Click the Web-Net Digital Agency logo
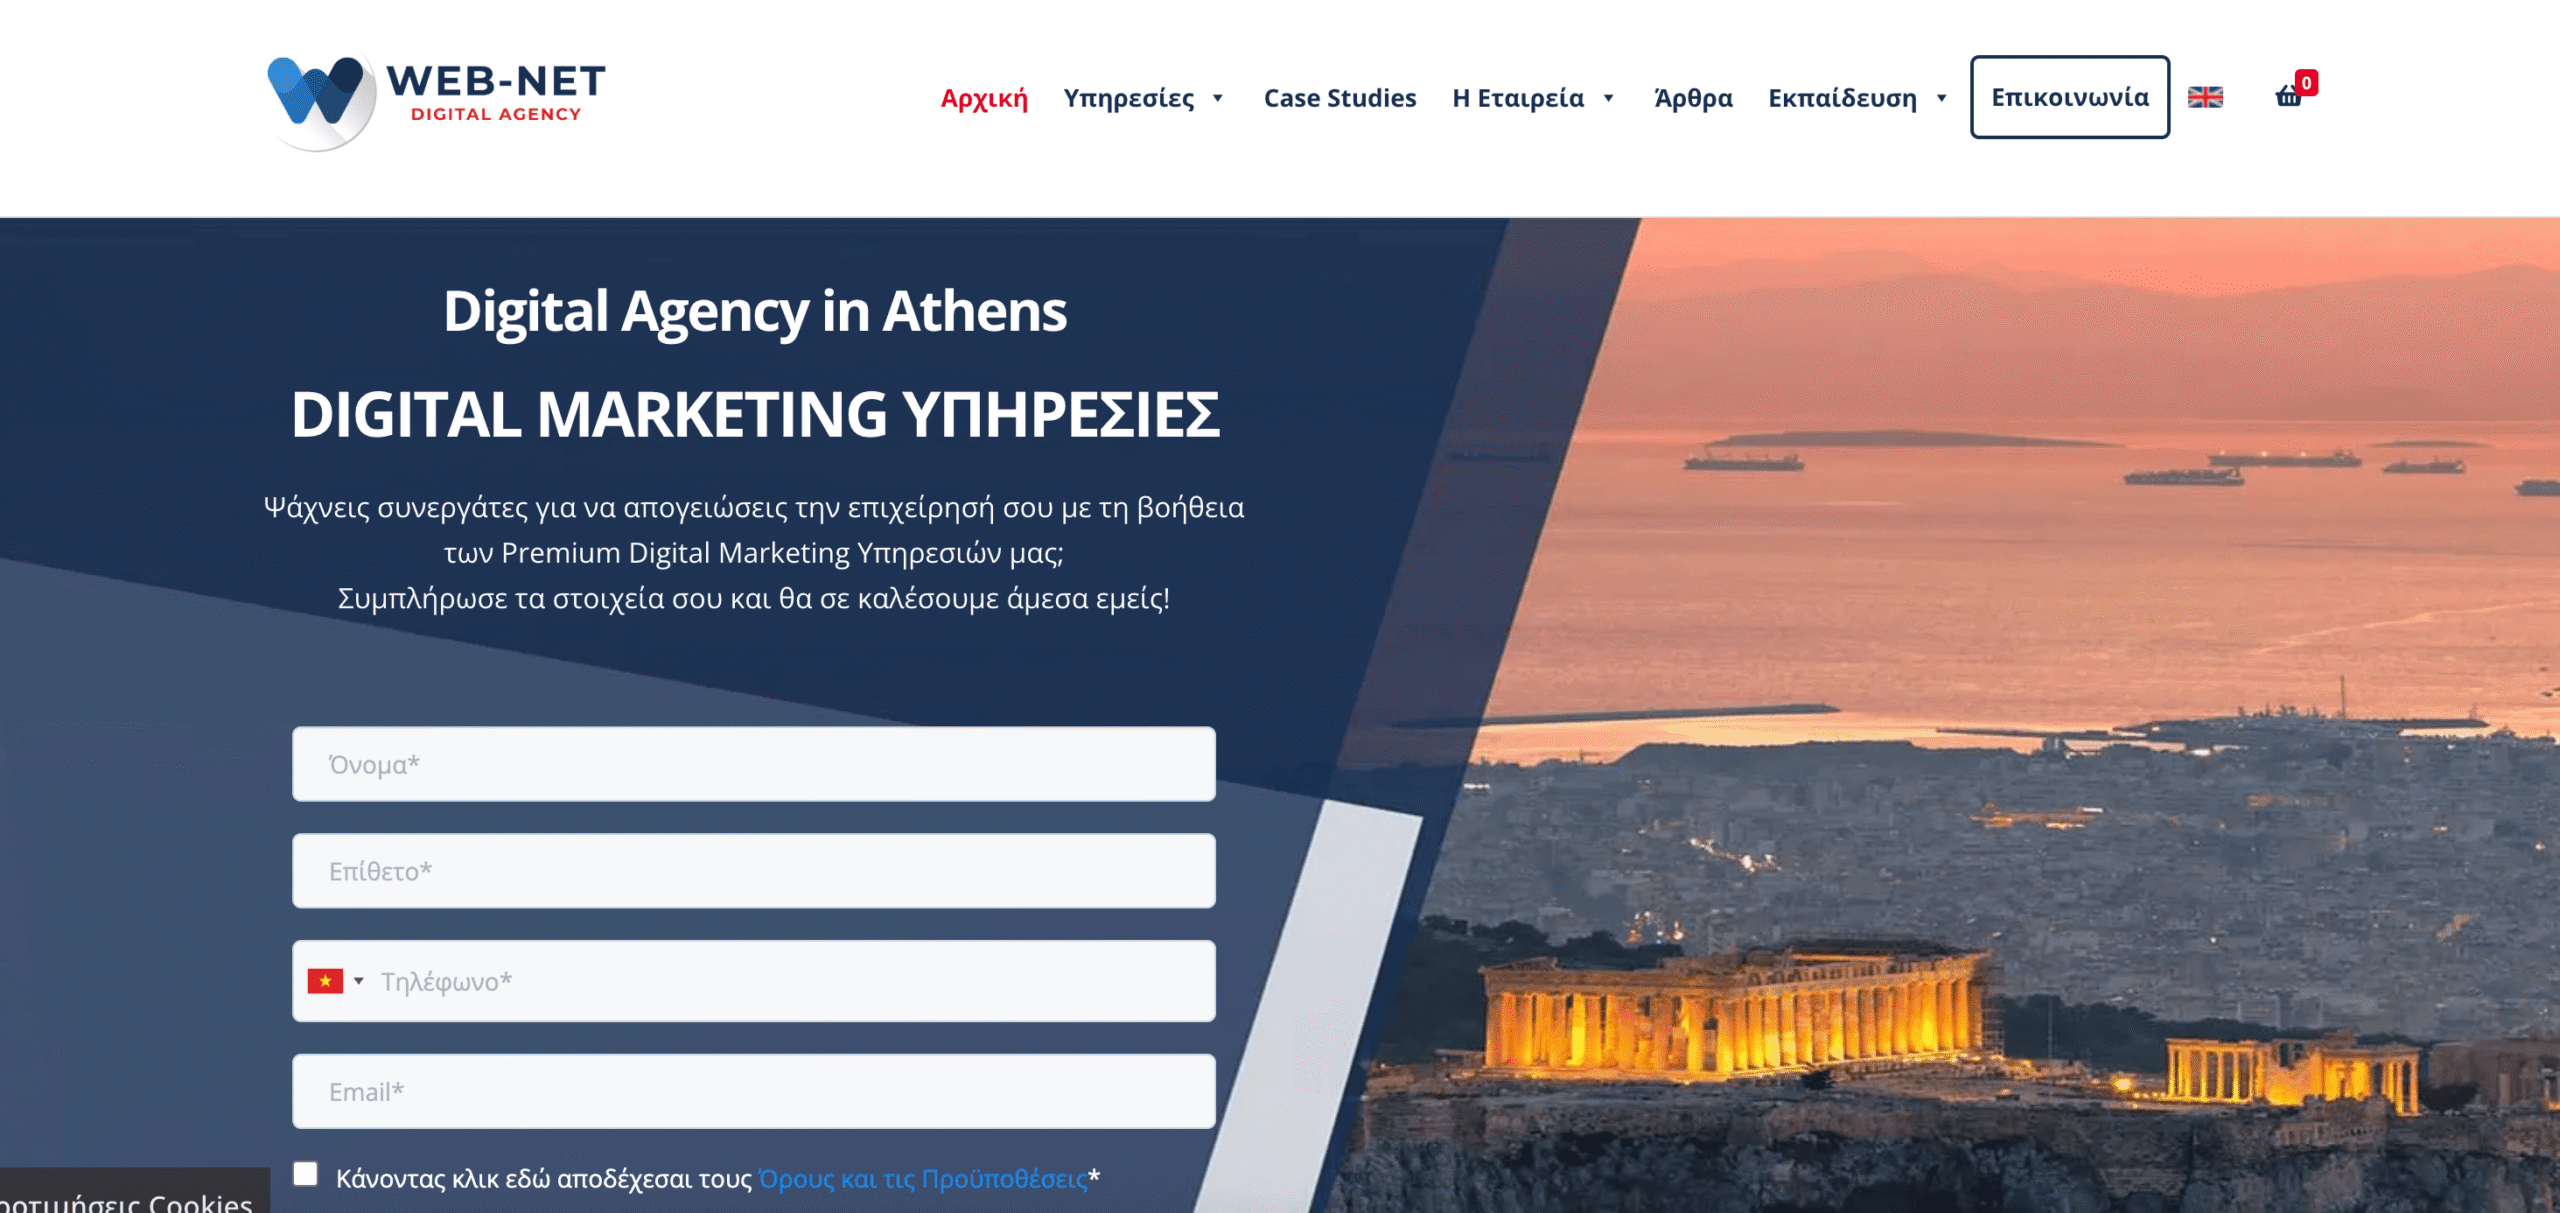Viewport: 2560px width, 1213px height. [437, 101]
